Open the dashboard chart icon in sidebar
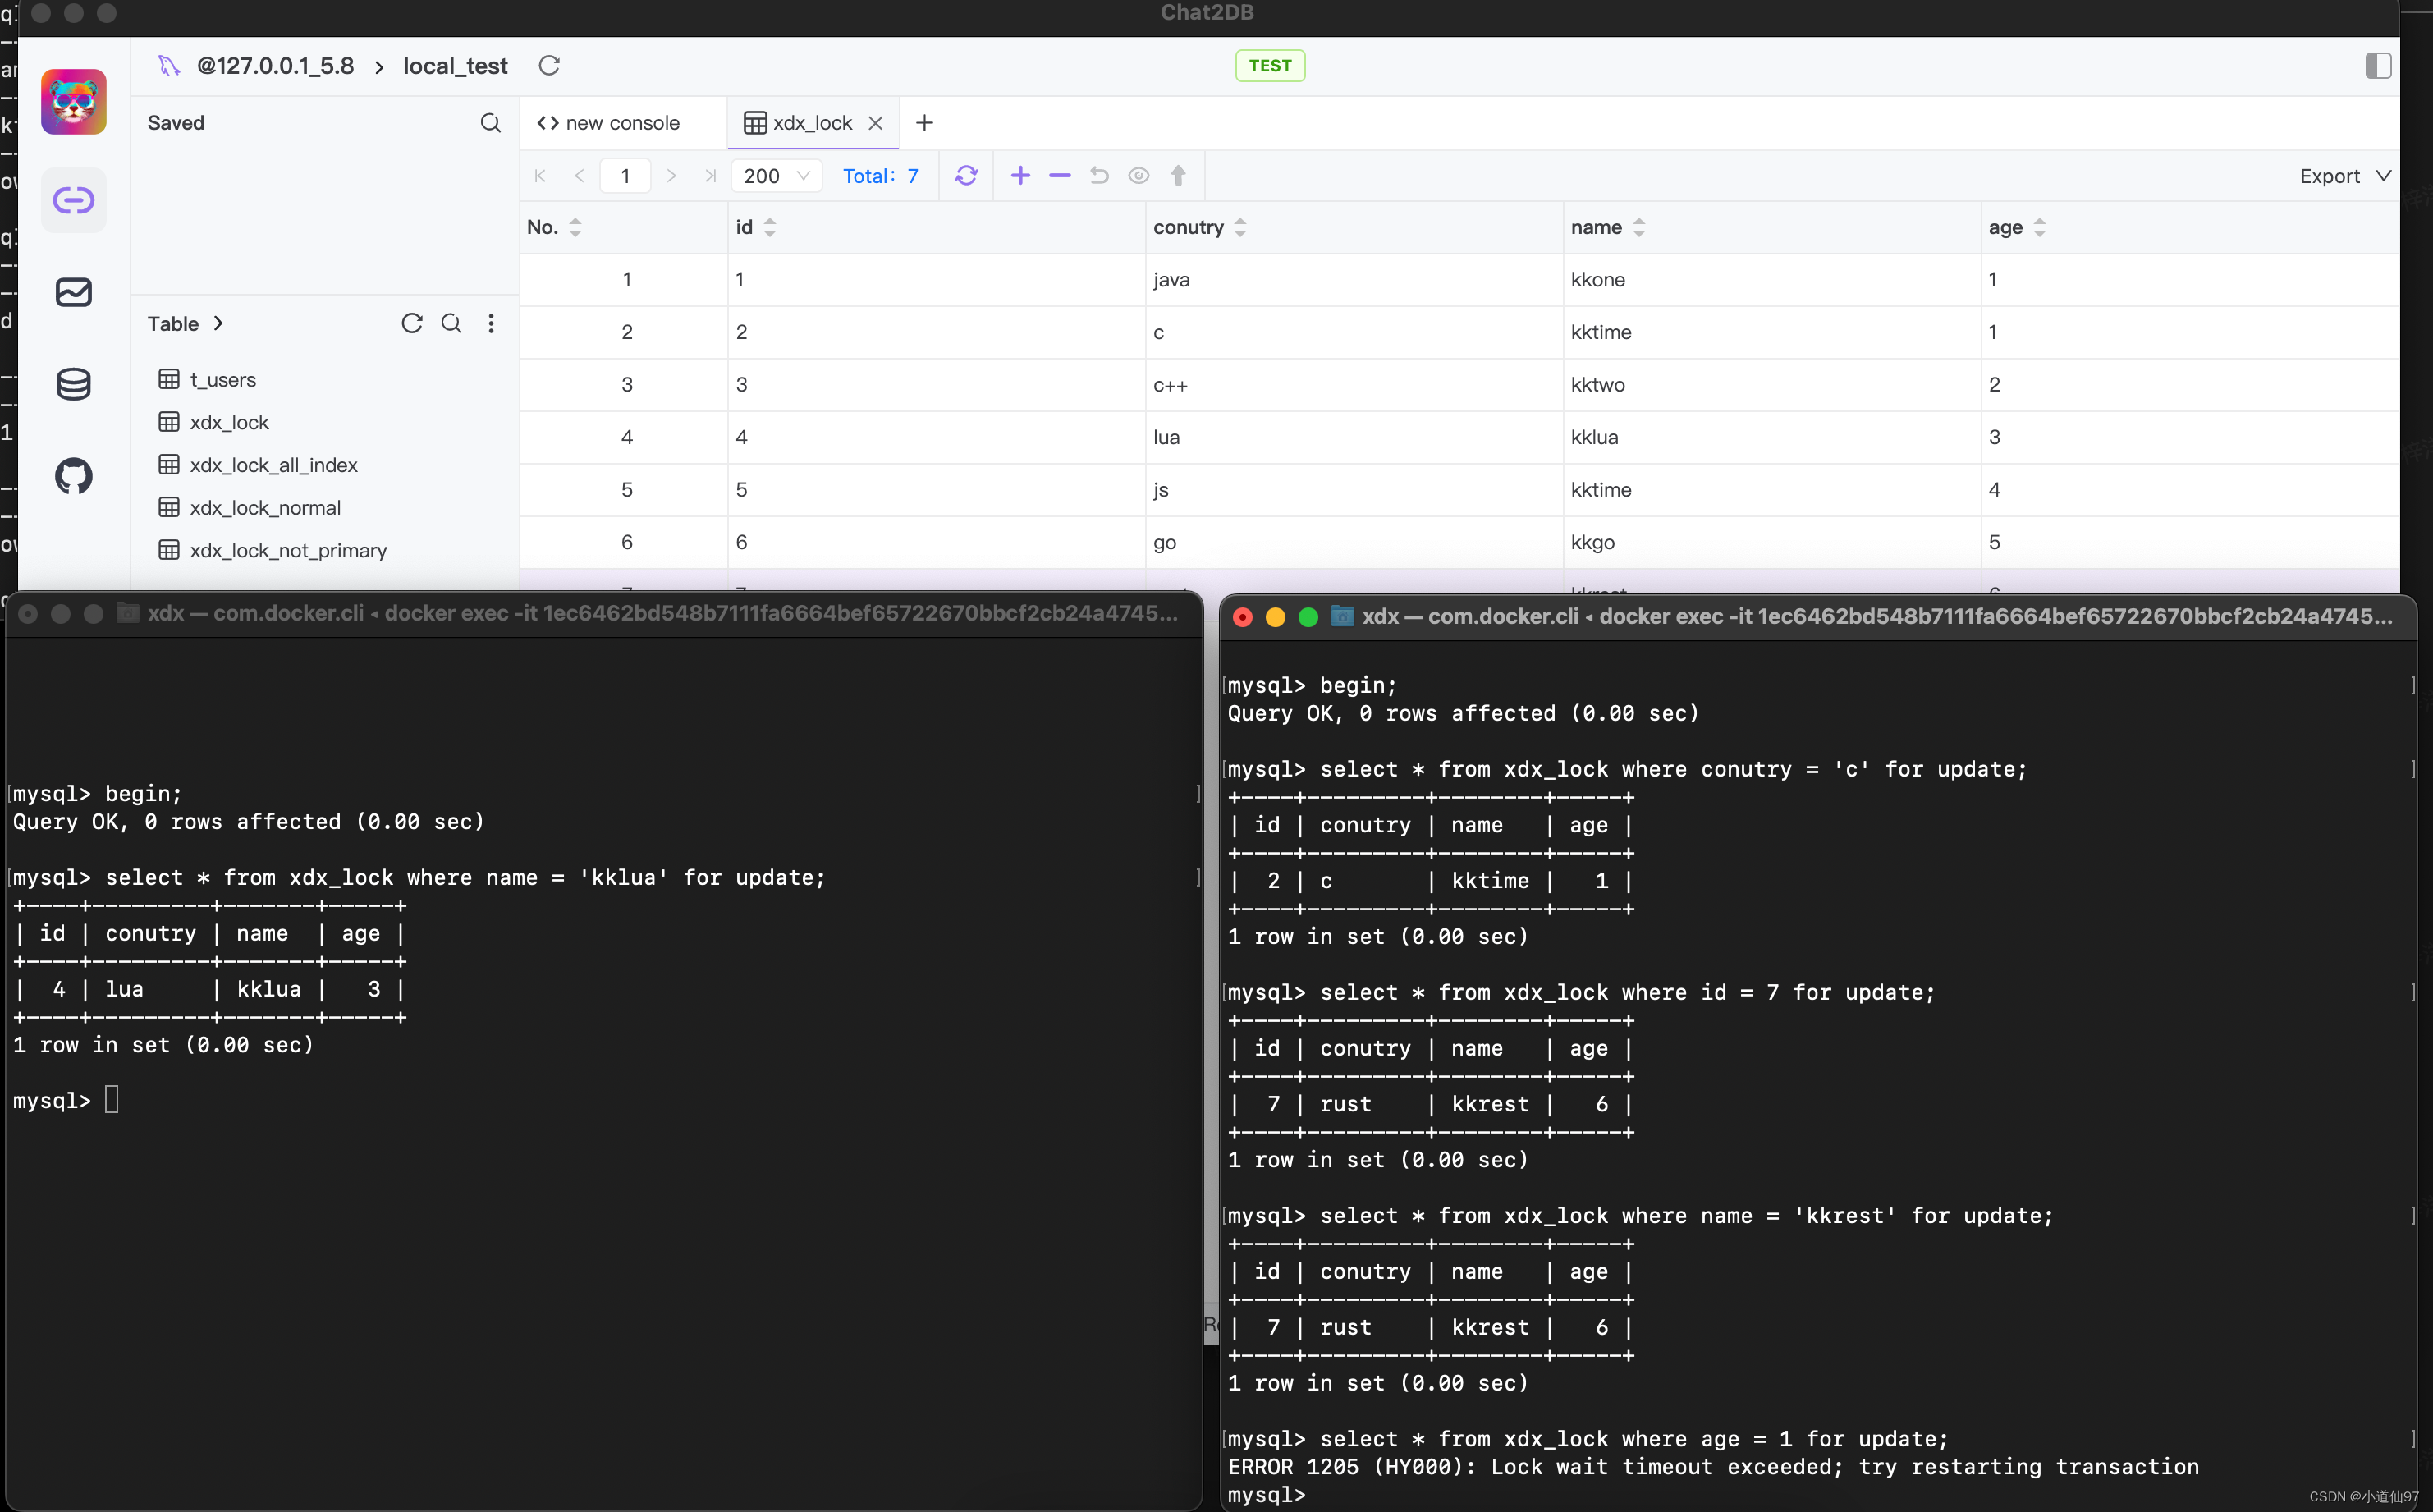 pos(73,292)
